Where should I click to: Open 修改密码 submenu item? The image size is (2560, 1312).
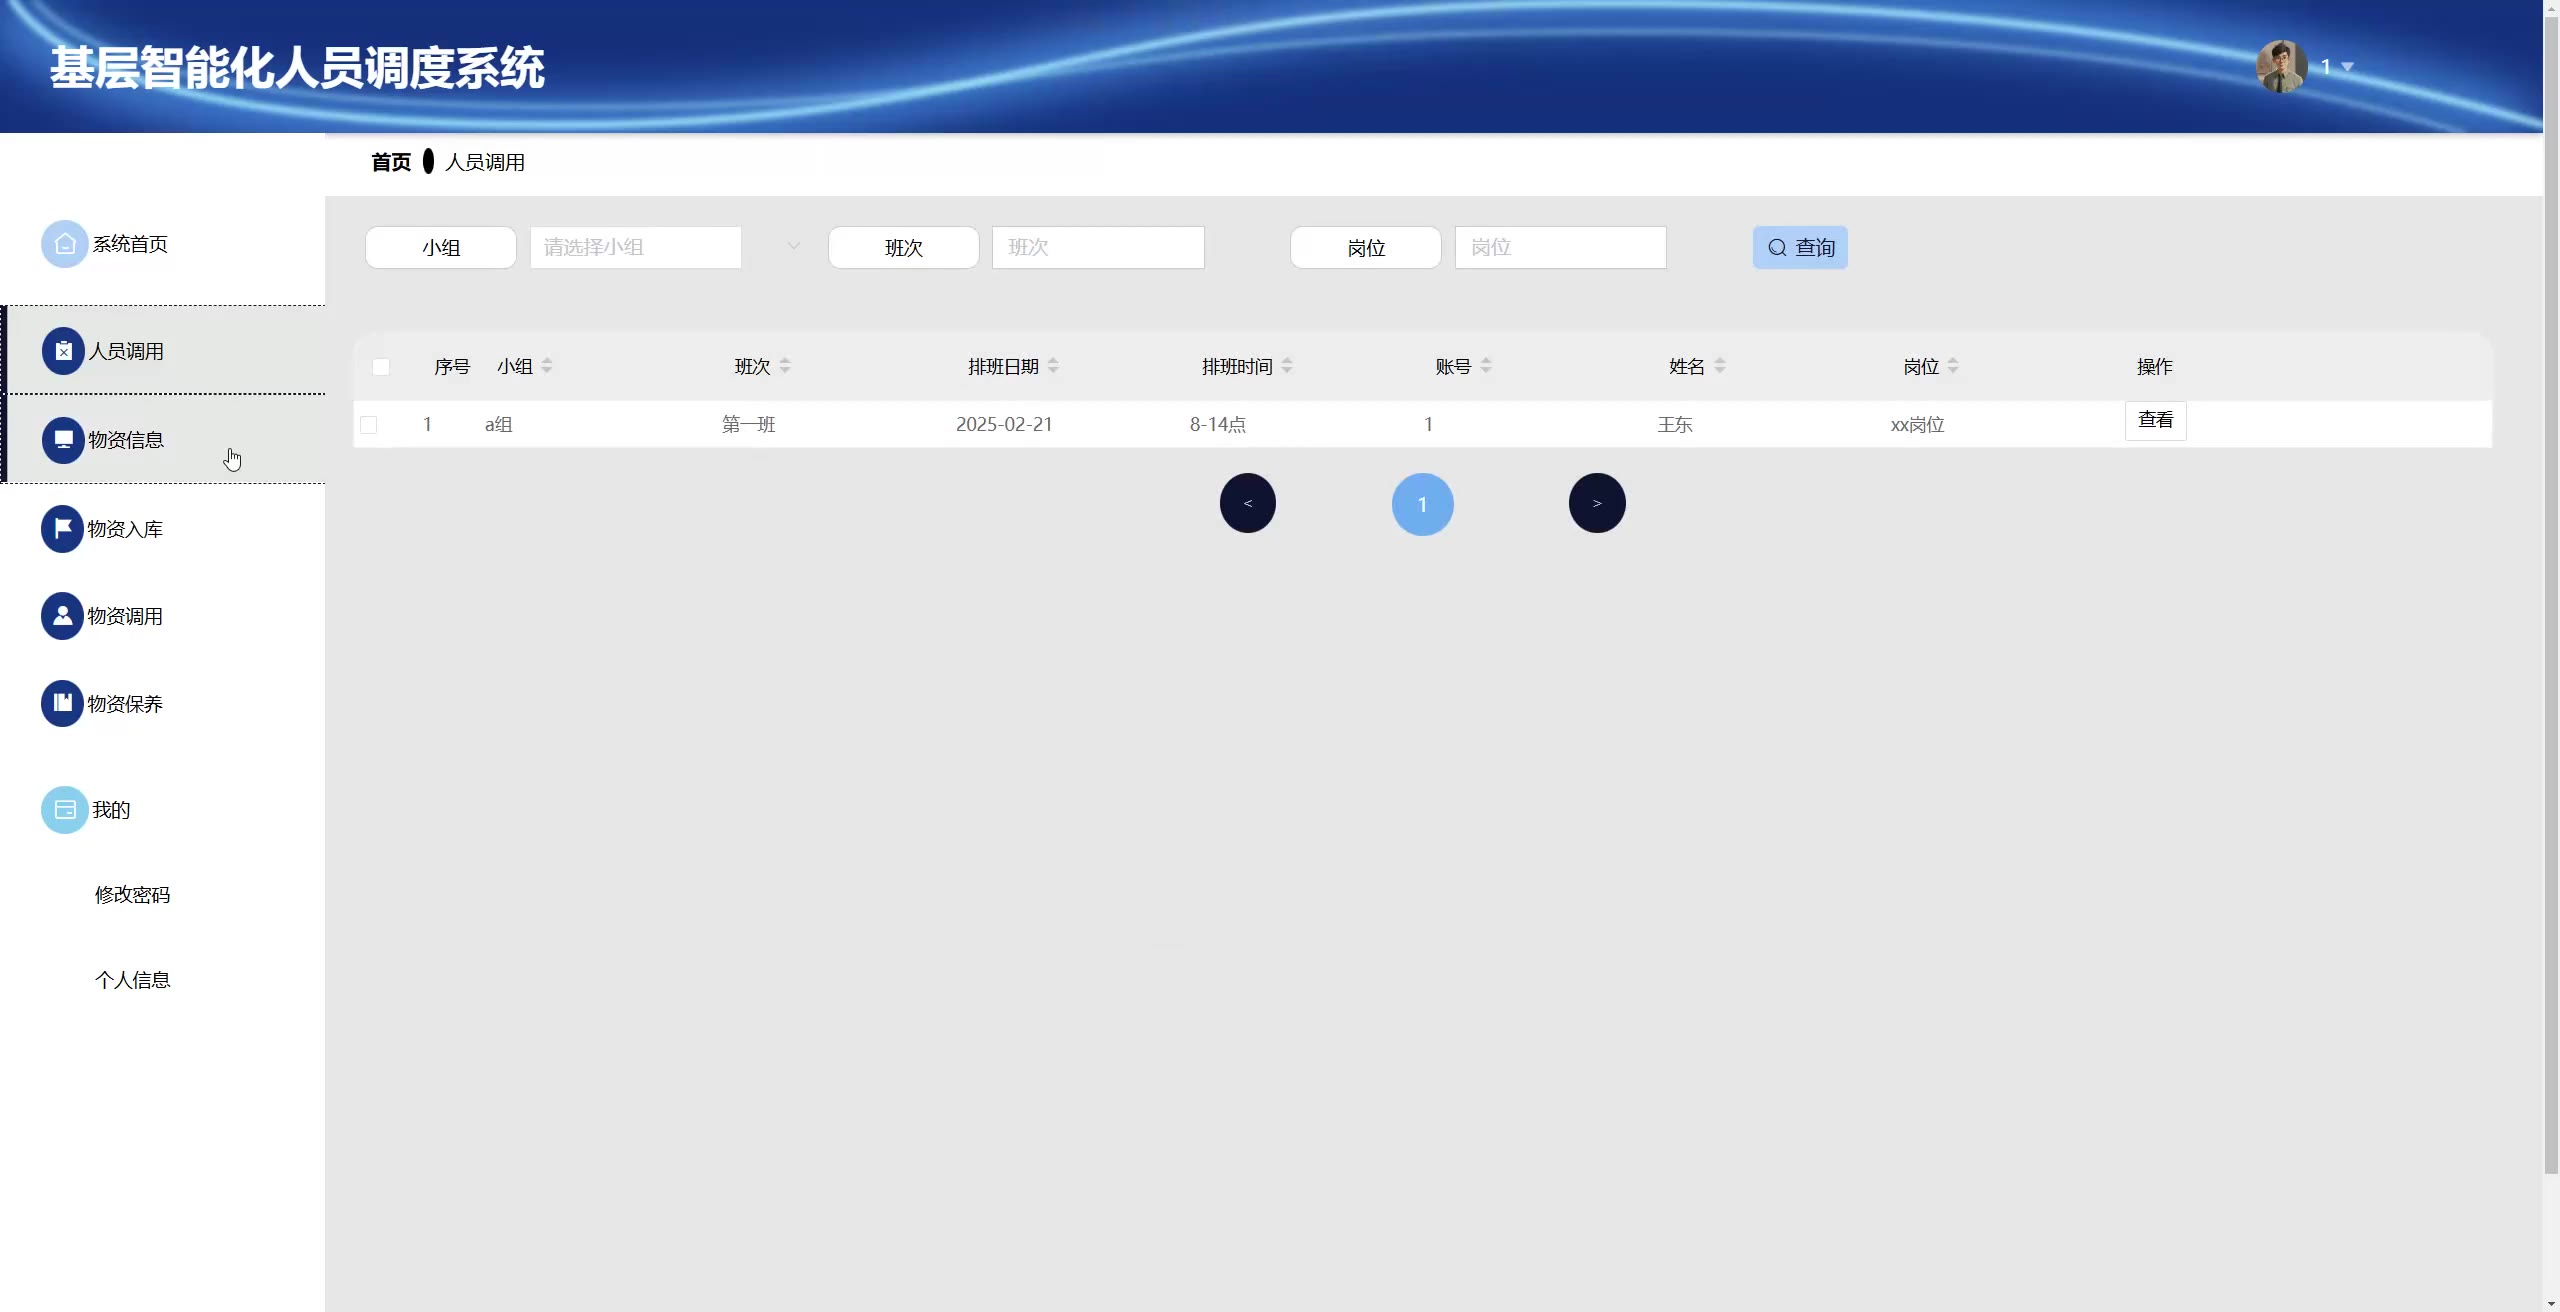(132, 895)
